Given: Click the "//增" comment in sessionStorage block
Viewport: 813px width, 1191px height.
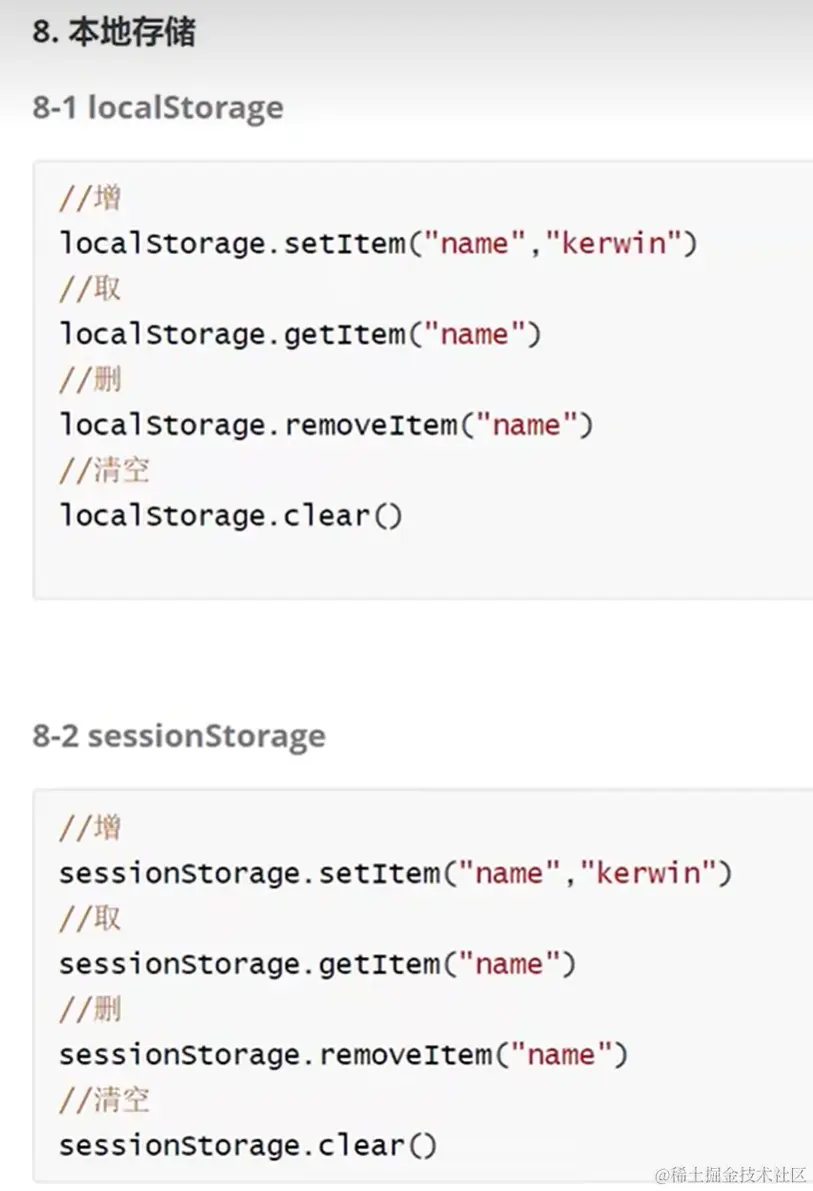Looking at the screenshot, I should tap(90, 828).
